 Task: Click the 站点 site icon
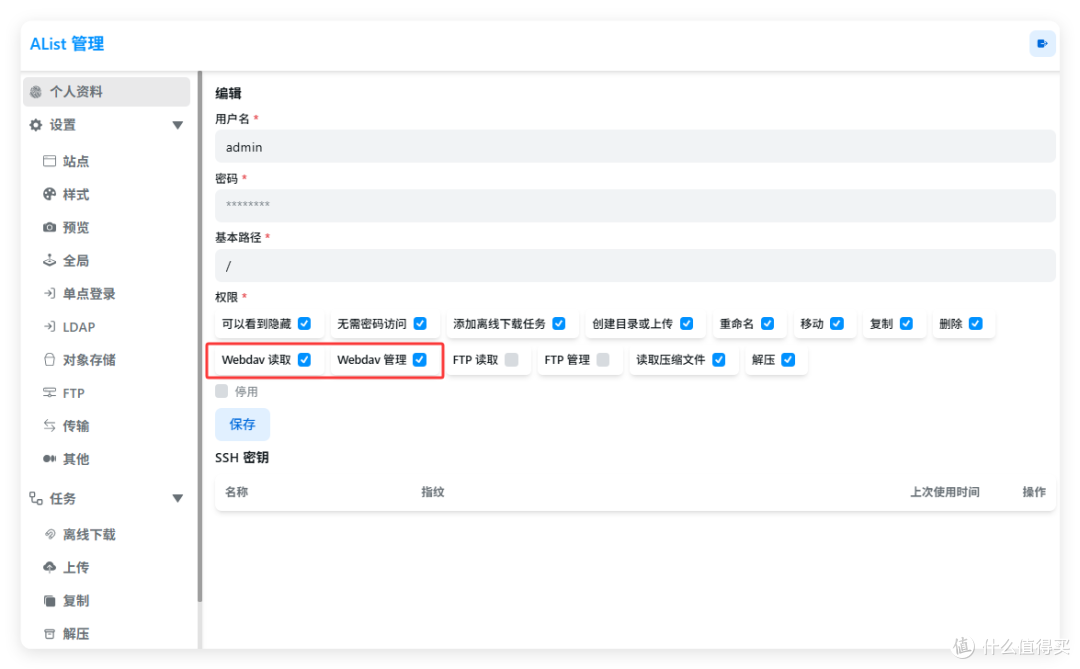click(x=49, y=161)
